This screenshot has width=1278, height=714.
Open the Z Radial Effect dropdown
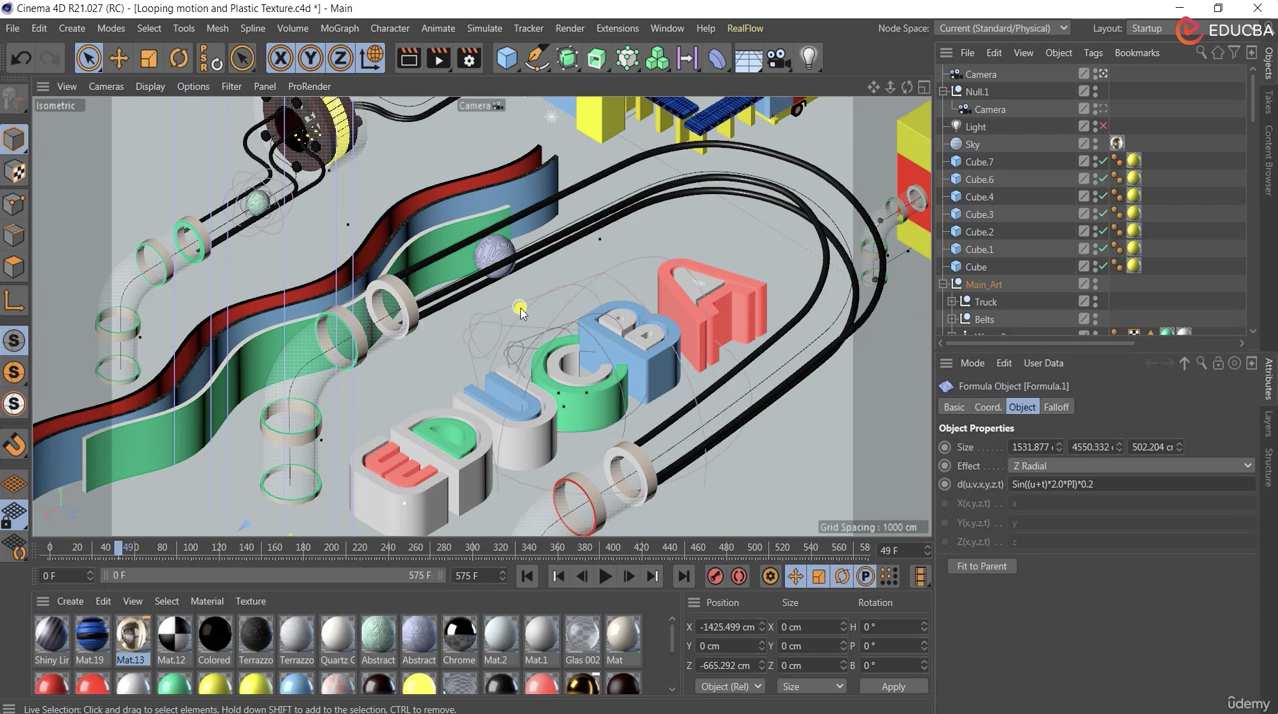(x=1246, y=465)
